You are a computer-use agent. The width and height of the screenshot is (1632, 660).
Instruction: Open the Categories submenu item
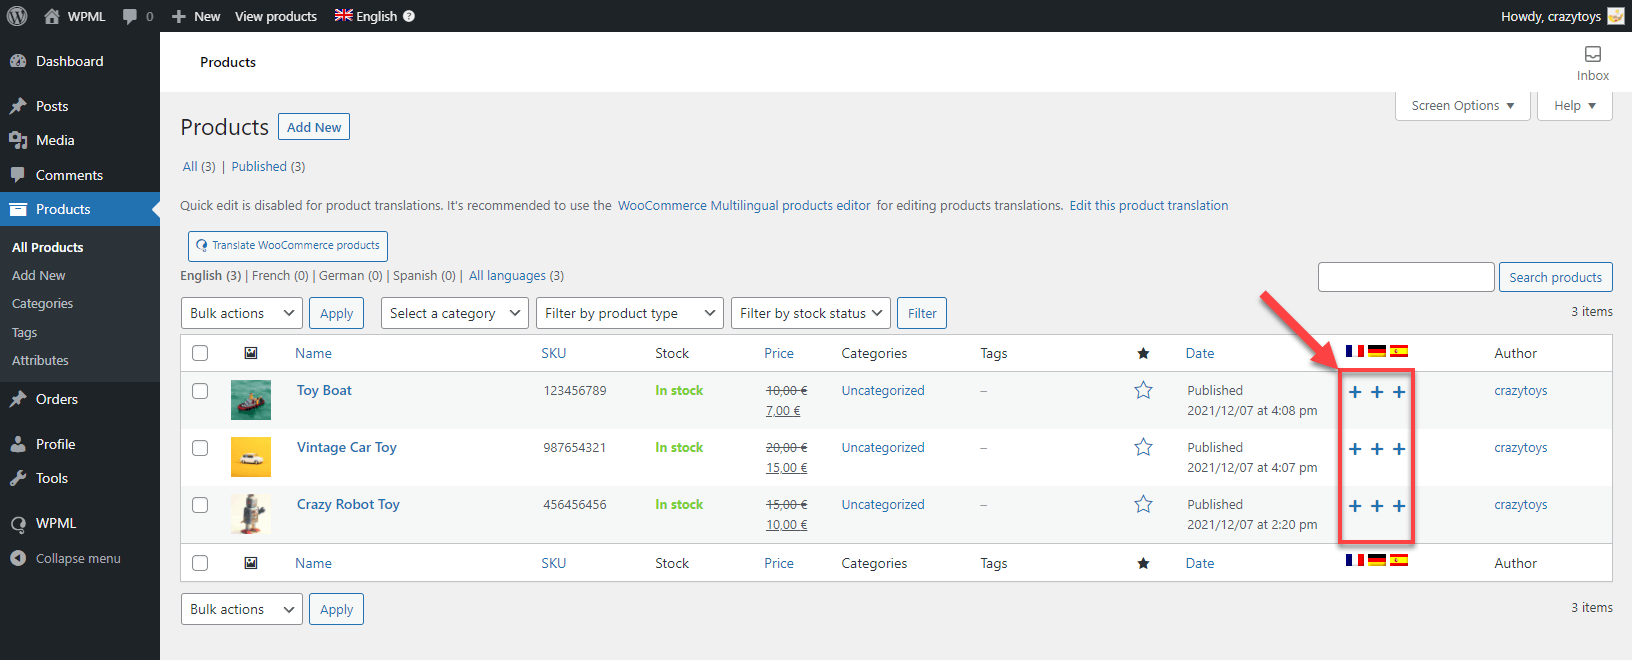point(42,304)
